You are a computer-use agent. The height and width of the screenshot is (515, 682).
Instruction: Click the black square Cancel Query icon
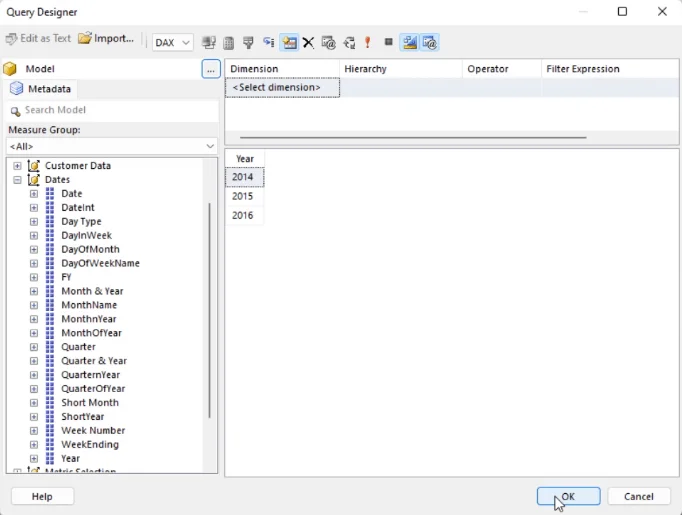389,42
